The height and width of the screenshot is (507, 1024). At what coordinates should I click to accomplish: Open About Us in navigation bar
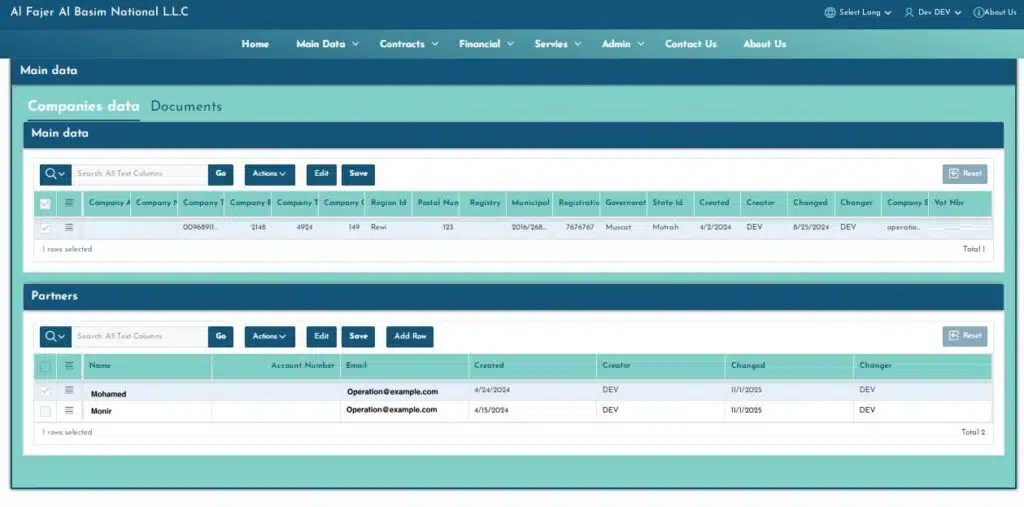click(765, 44)
